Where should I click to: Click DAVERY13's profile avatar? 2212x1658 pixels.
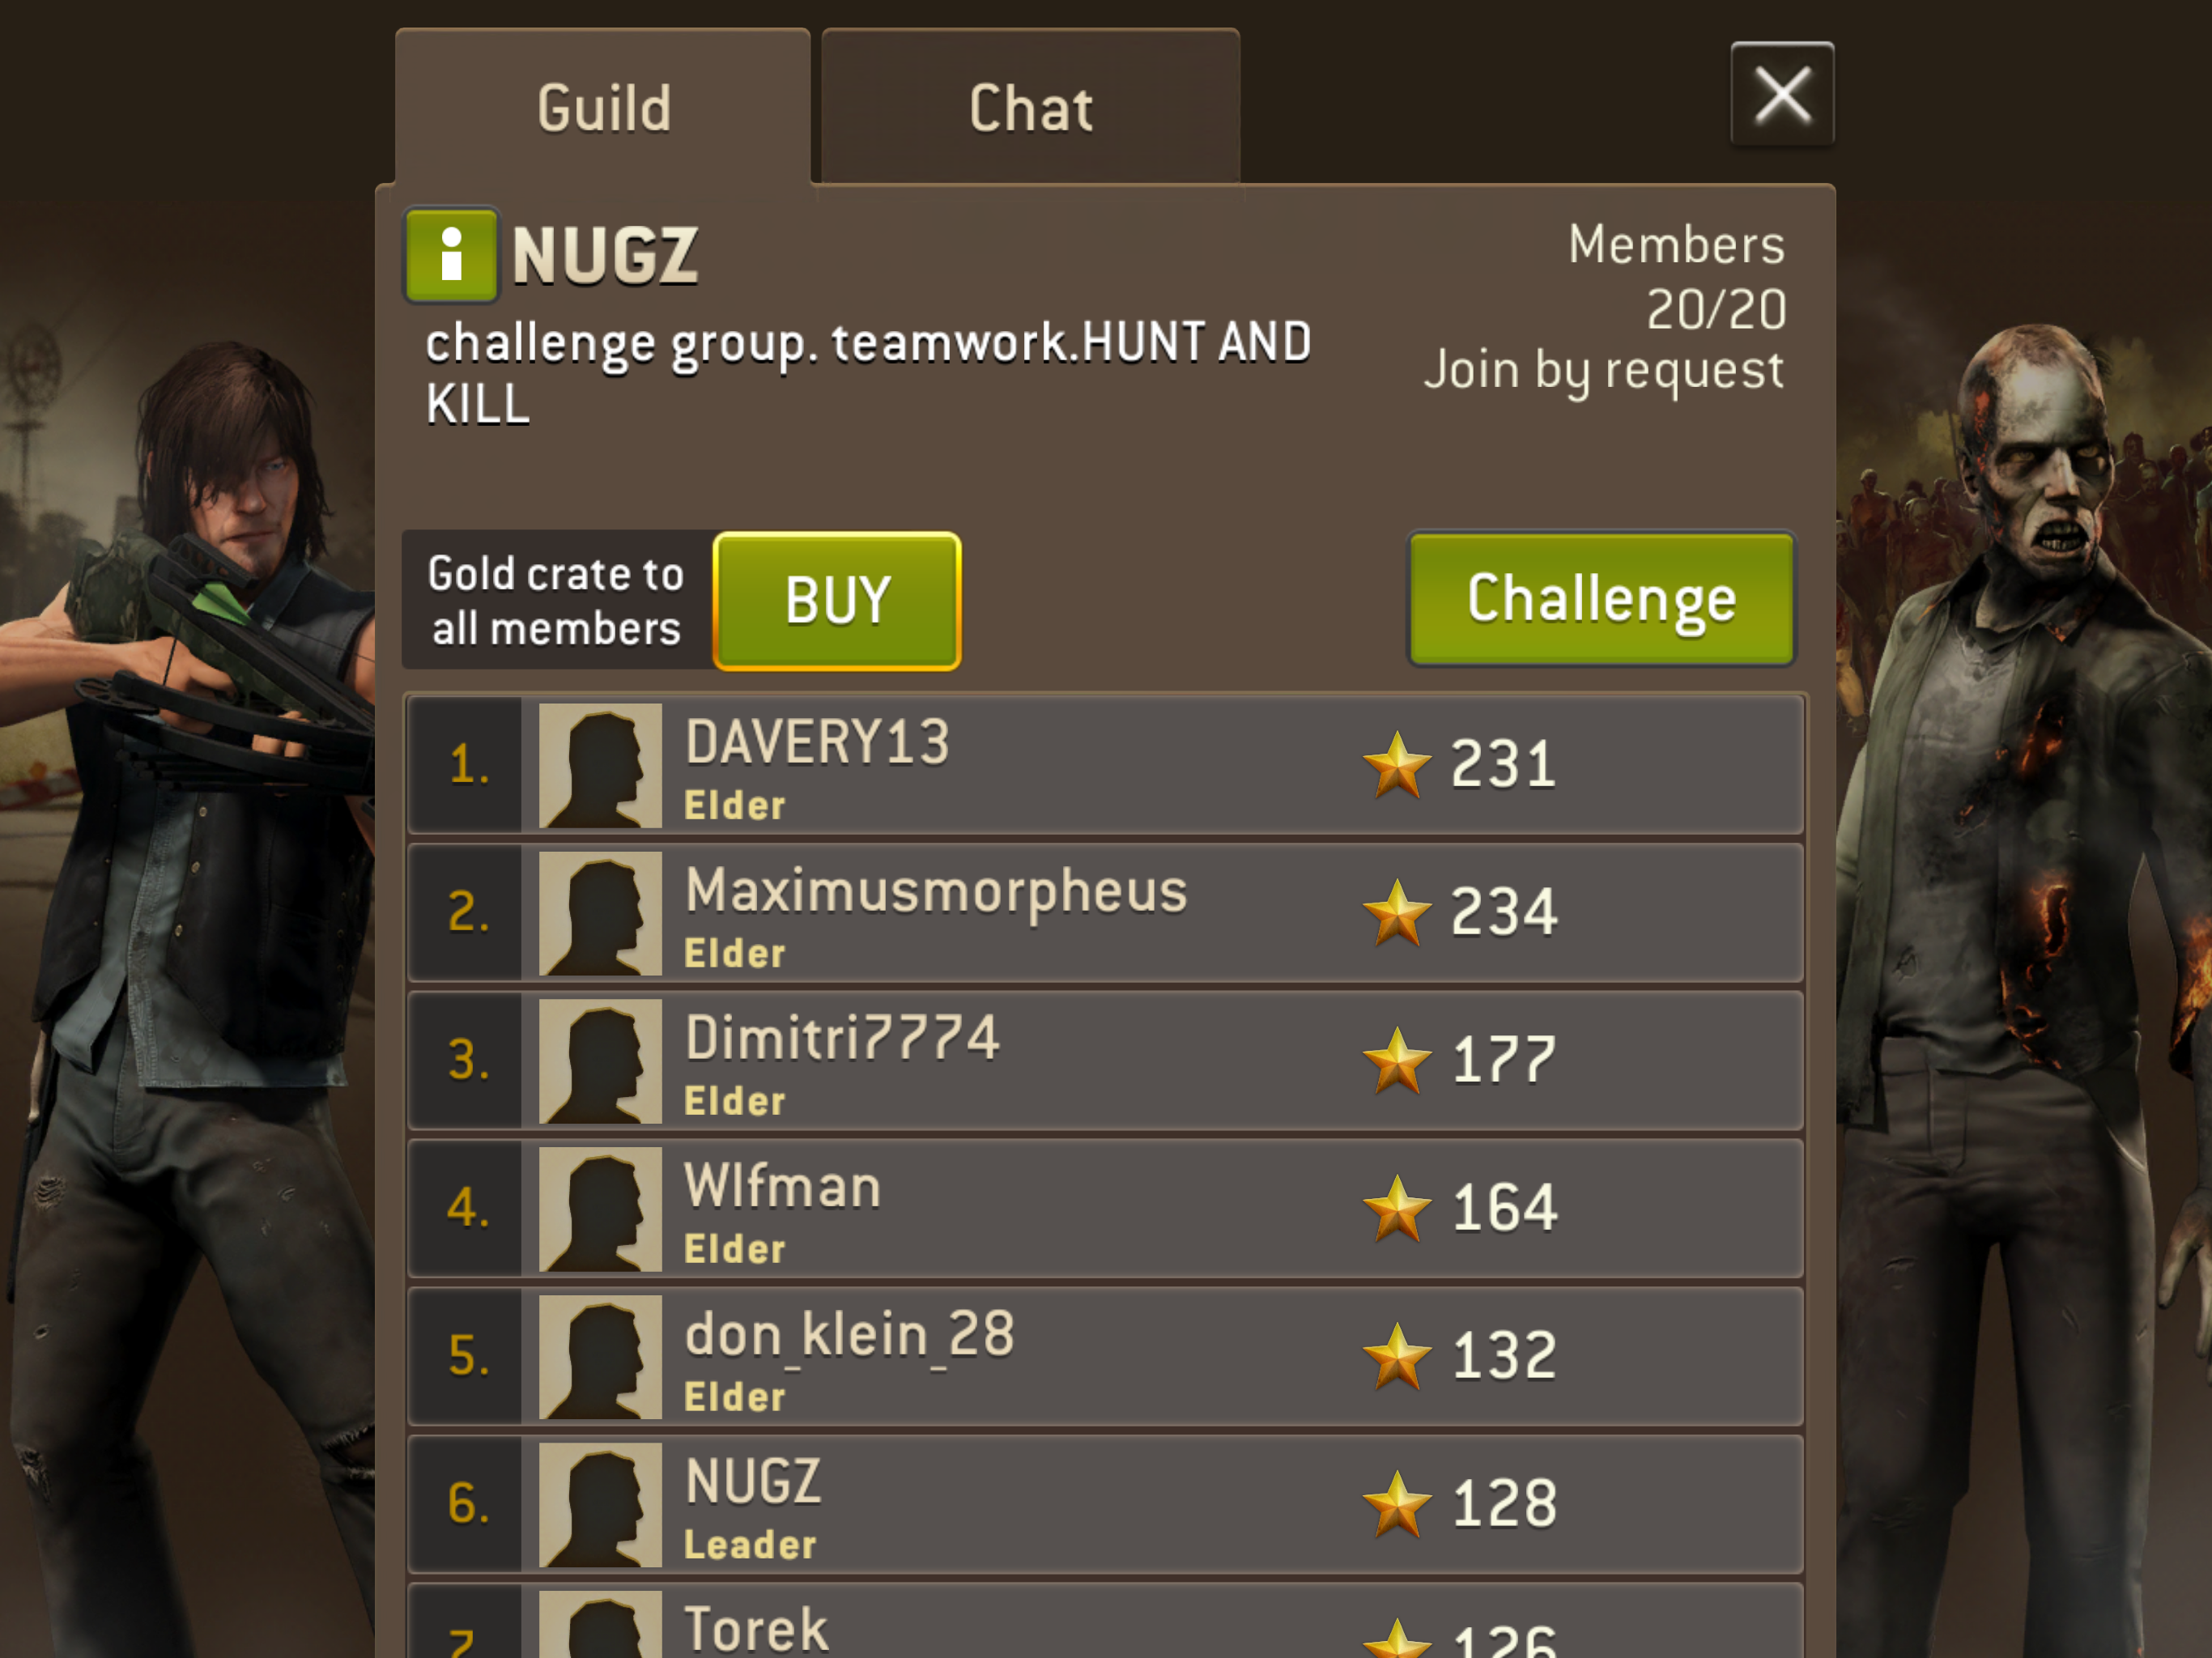[600, 765]
